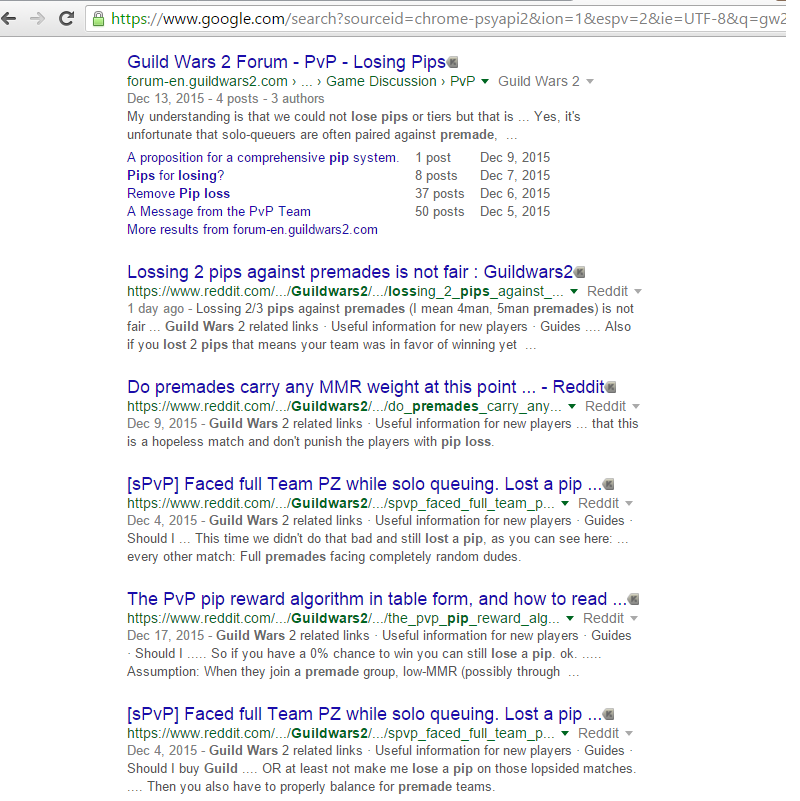Screen dimensions: 800x801
Task: Open sPvP result with 'random dudes' snippet
Action: click(365, 484)
